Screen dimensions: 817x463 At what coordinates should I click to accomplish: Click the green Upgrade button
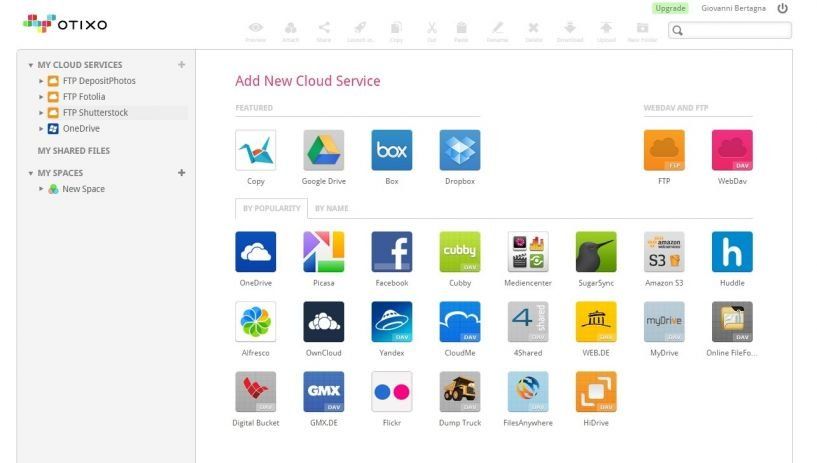(x=670, y=8)
